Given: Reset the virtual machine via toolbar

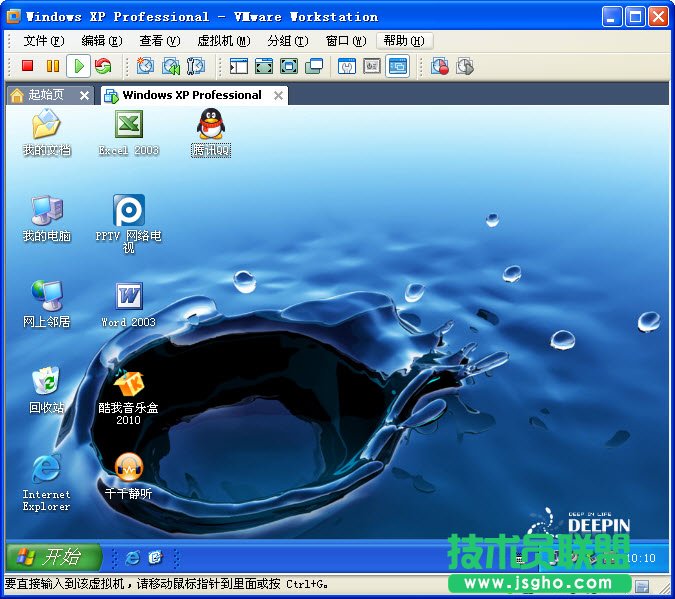Looking at the screenshot, I should pos(103,66).
